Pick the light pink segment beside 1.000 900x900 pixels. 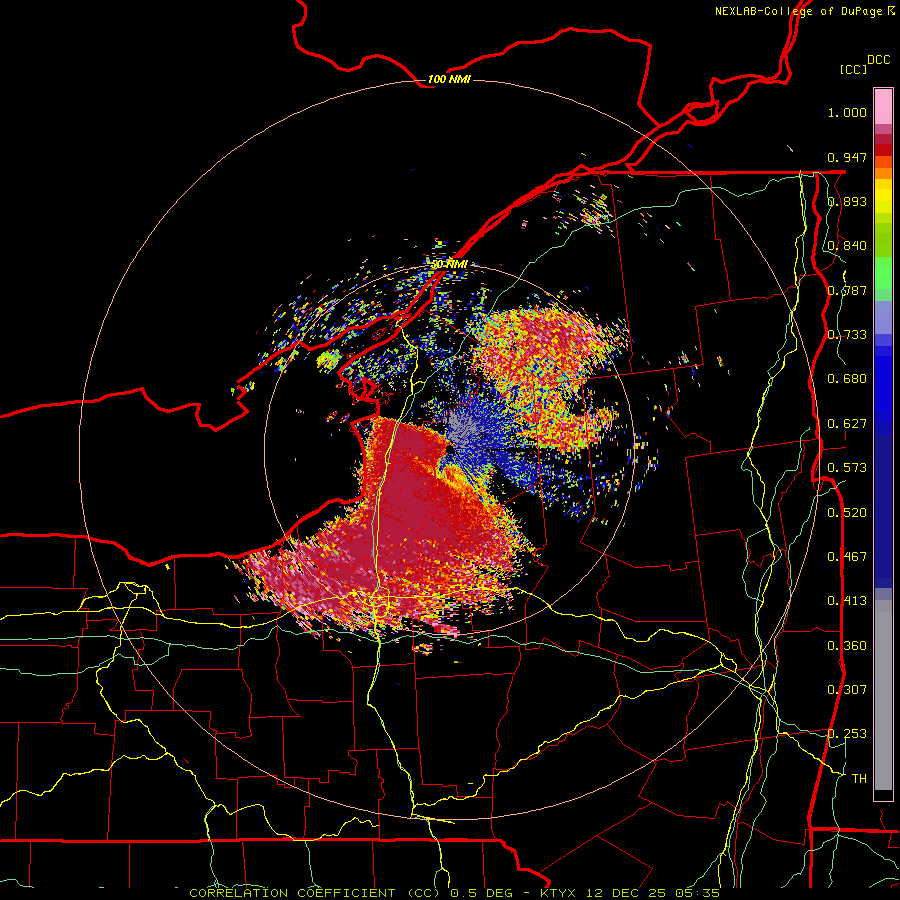pos(883,107)
